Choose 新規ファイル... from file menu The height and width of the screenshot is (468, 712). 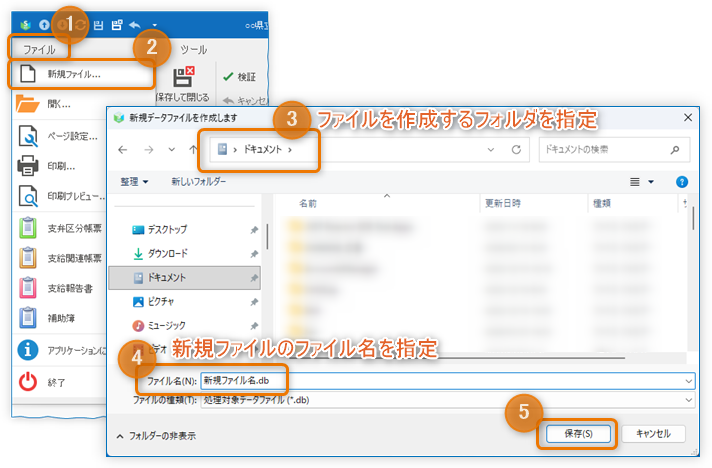(82, 74)
